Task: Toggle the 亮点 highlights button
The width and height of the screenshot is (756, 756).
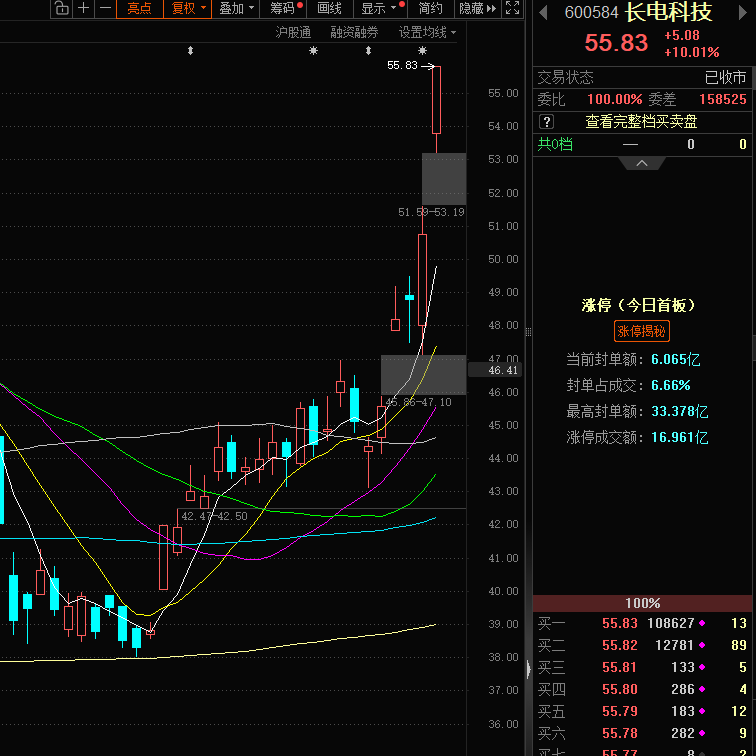Action: (x=139, y=8)
